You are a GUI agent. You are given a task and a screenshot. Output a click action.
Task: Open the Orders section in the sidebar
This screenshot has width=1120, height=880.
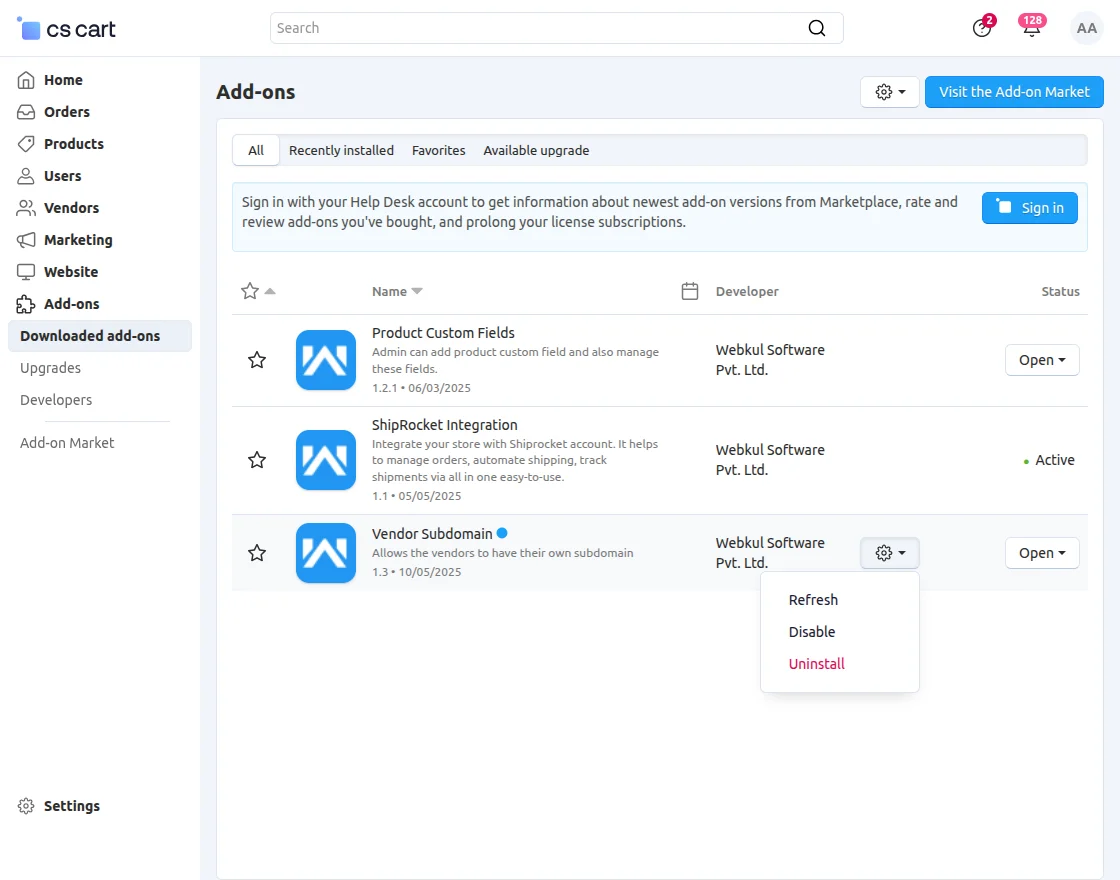pyautogui.click(x=68, y=111)
